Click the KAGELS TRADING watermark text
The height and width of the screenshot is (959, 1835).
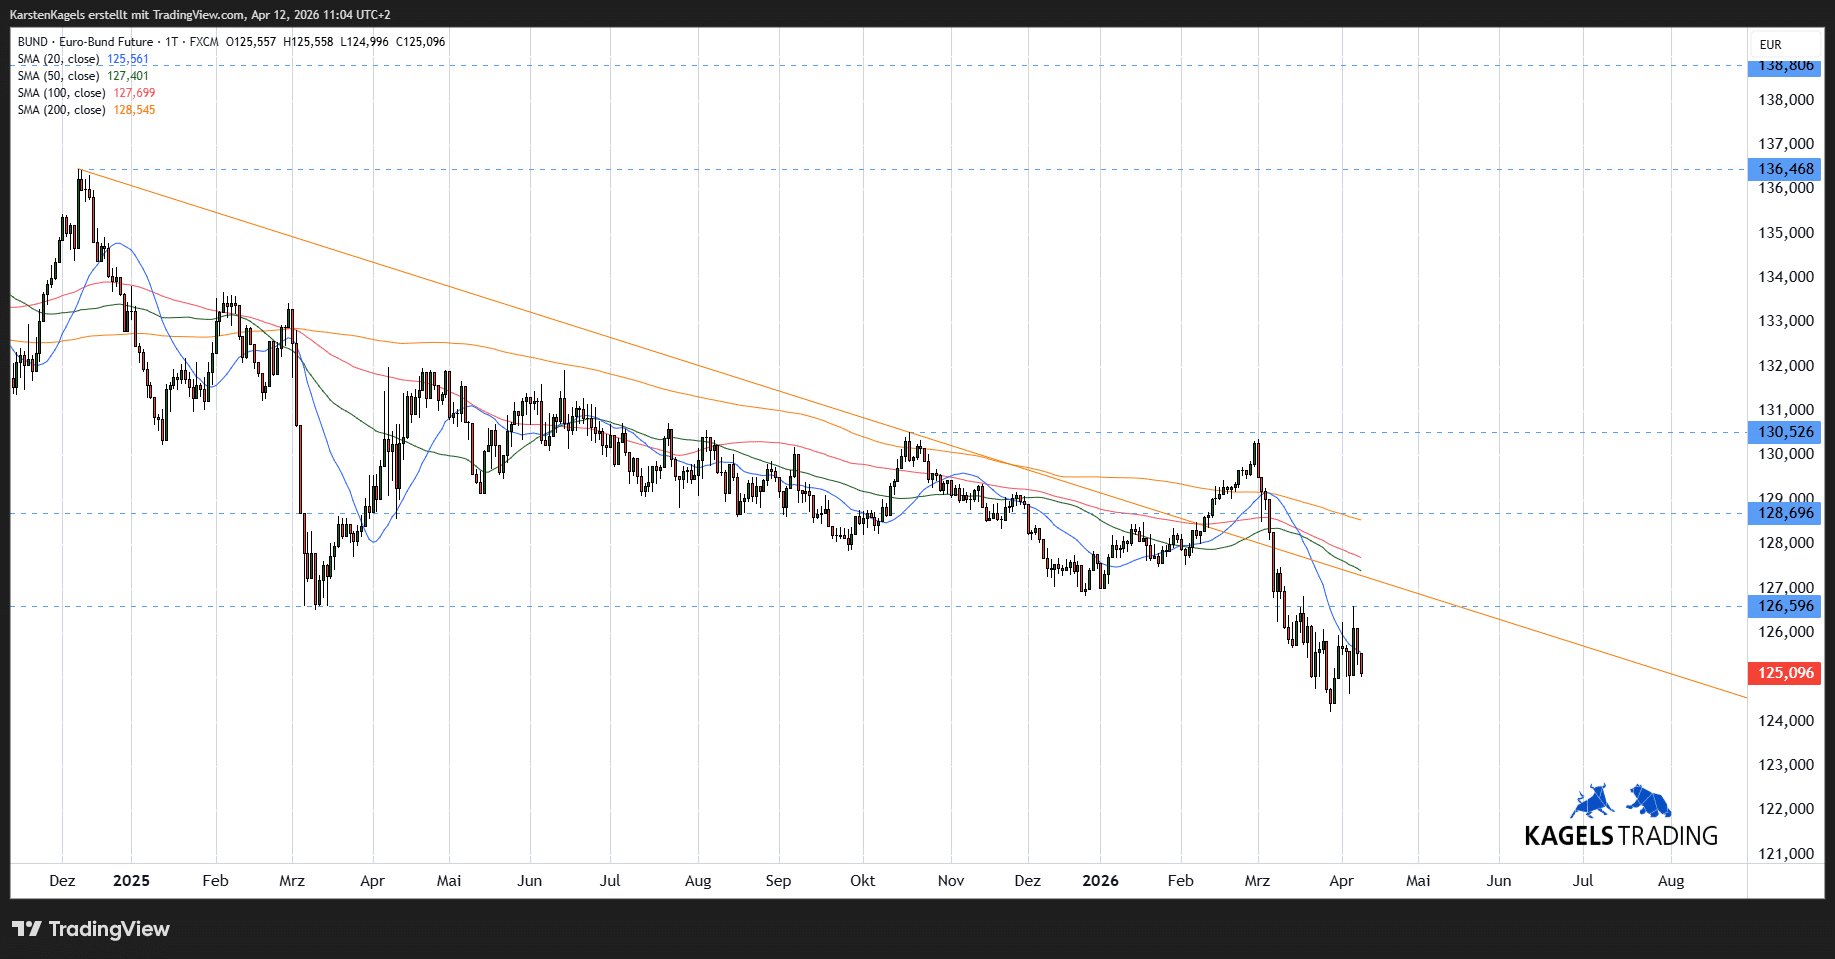[1620, 836]
